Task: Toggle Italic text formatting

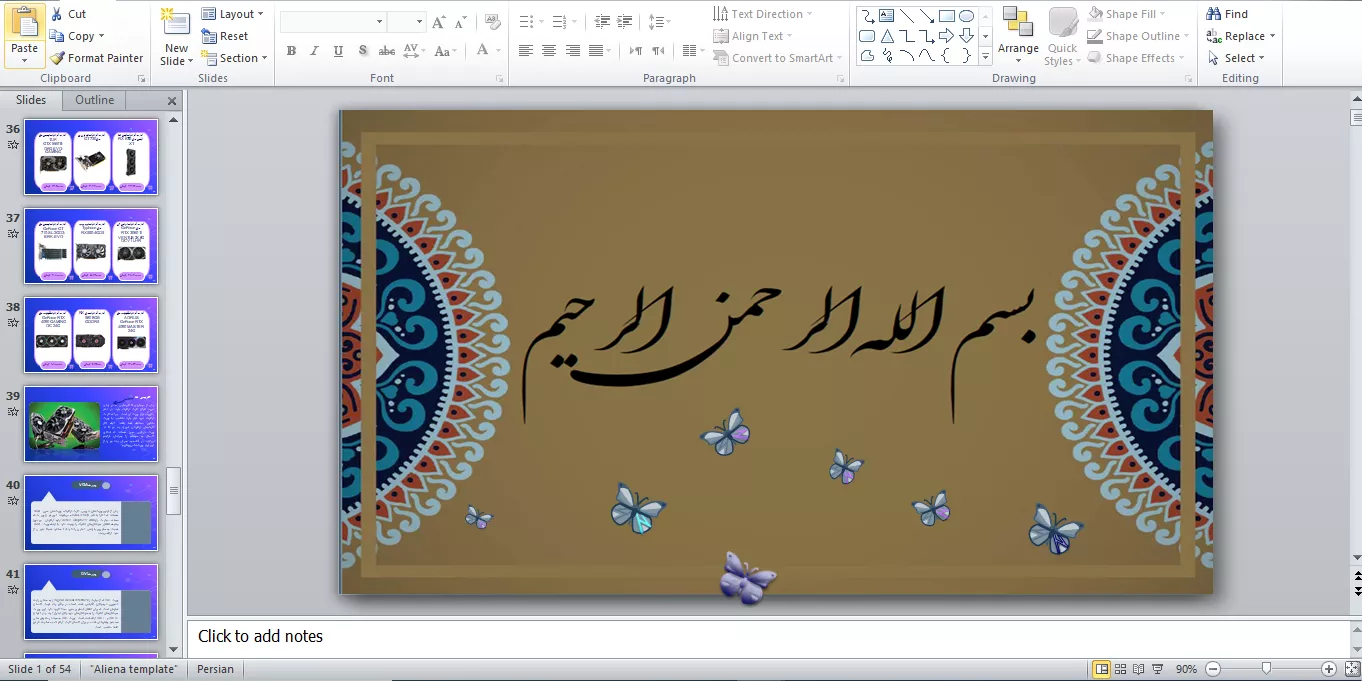Action: pyautogui.click(x=314, y=51)
